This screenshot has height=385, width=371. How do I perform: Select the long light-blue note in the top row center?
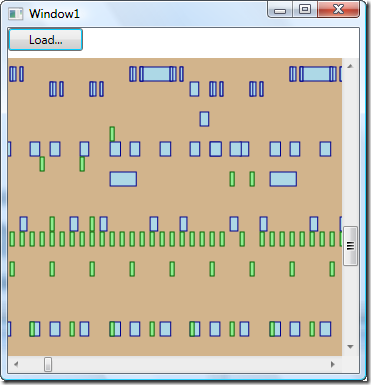(157, 74)
